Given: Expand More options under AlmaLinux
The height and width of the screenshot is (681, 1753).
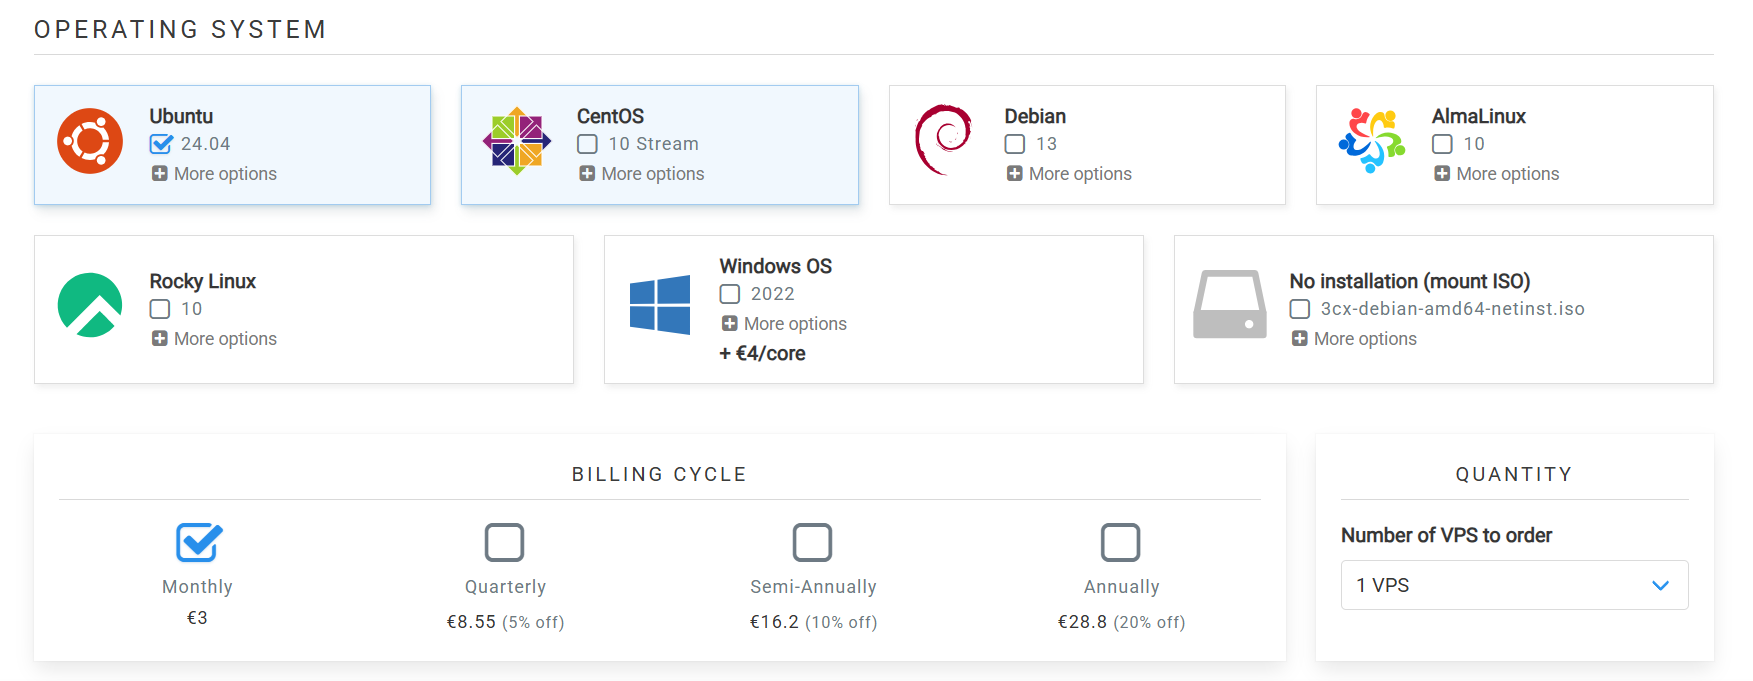Looking at the screenshot, I should tap(1497, 174).
